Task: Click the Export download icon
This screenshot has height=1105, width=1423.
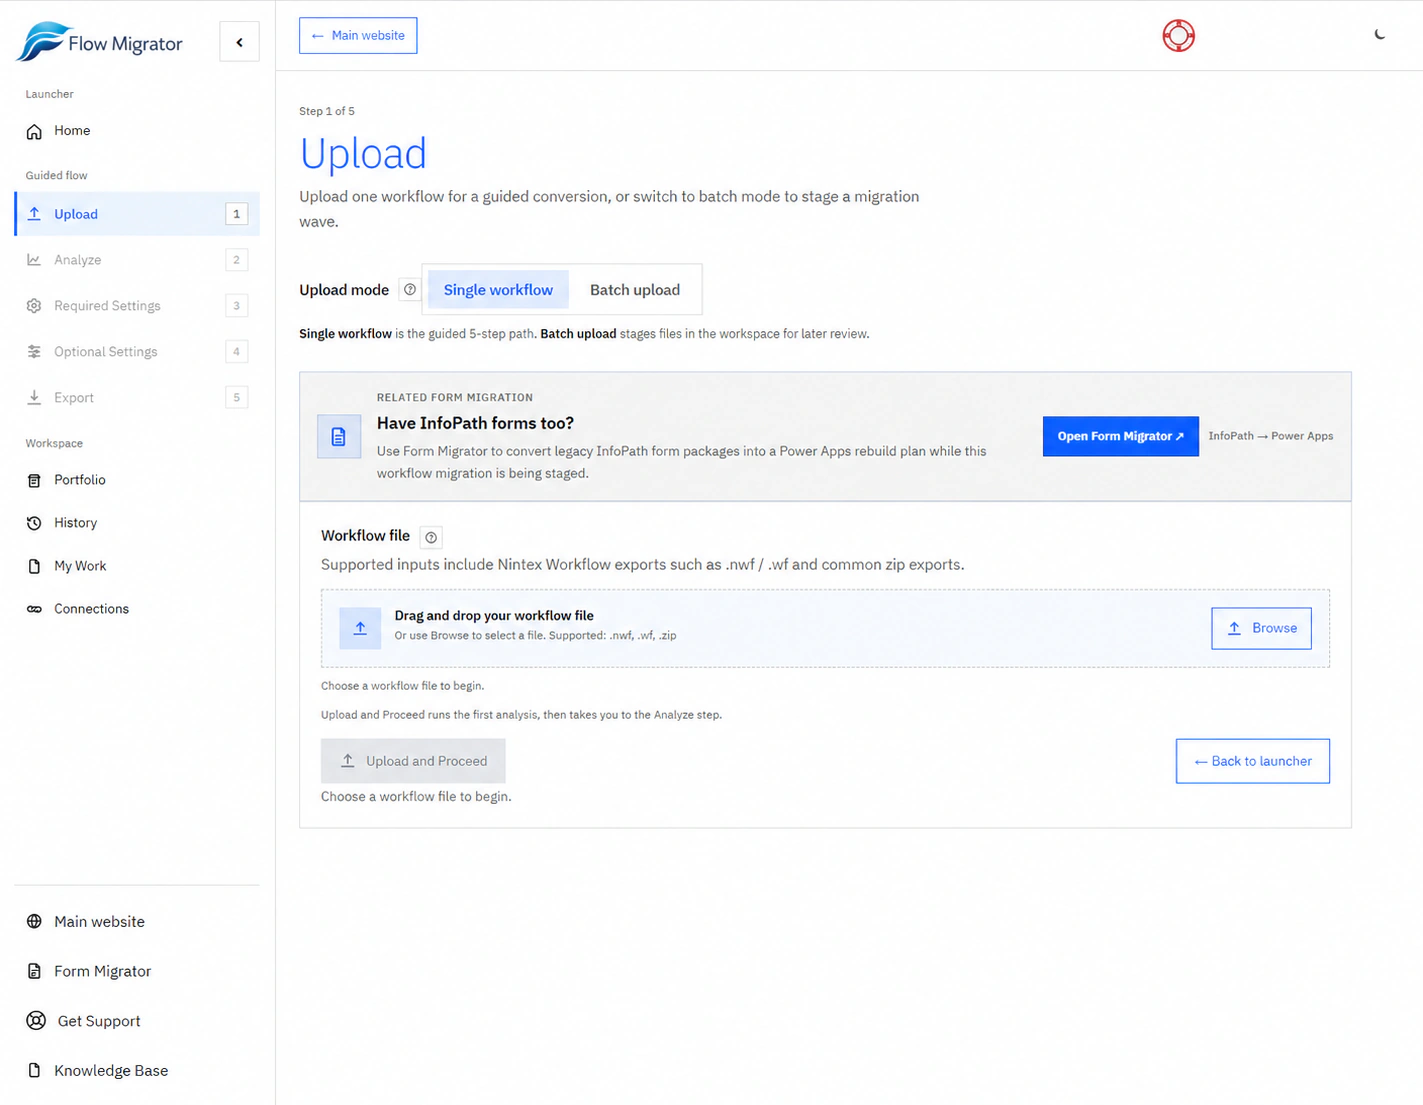Action: [34, 398]
